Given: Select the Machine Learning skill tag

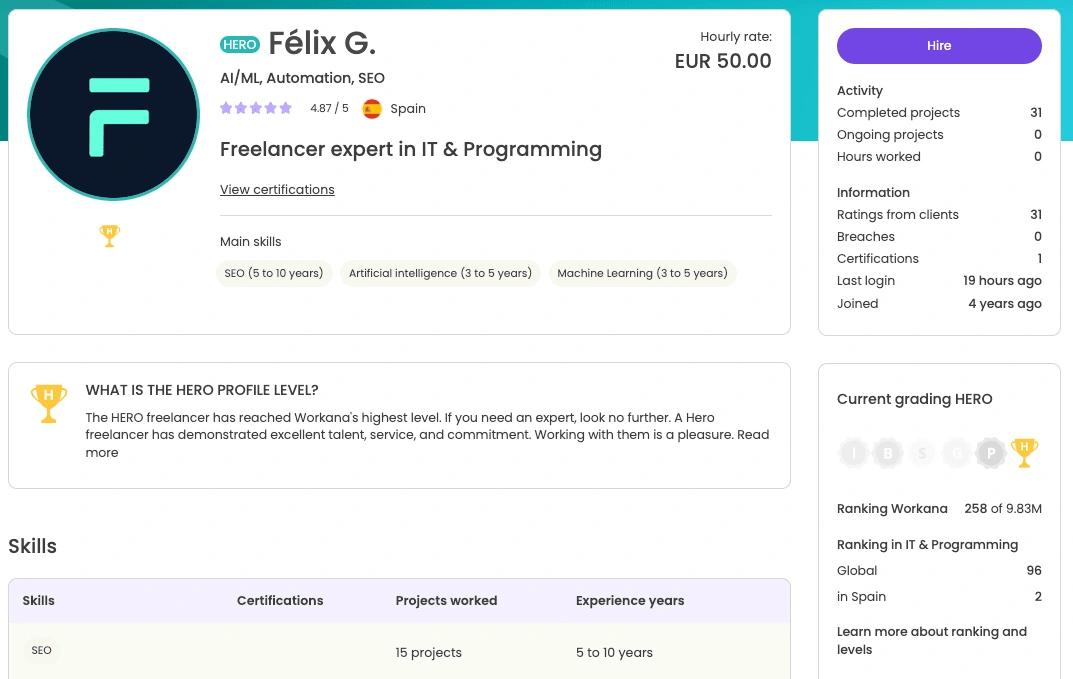Looking at the screenshot, I should pyautogui.click(x=643, y=273).
